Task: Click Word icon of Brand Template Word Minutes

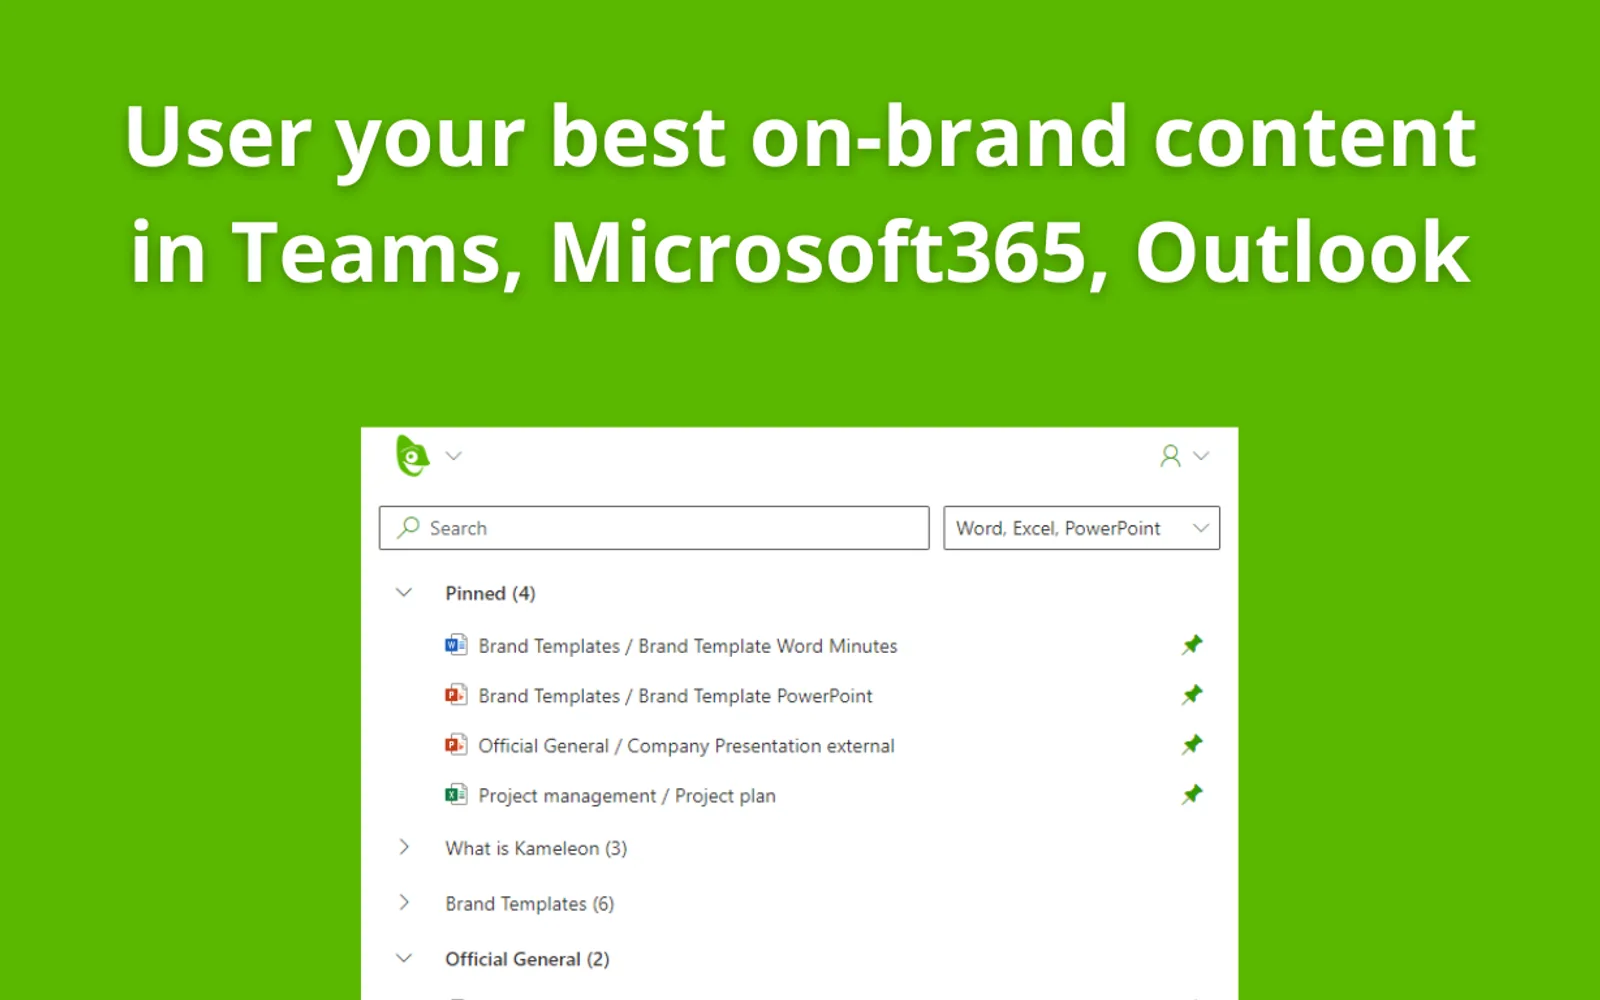Action: point(456,645)
